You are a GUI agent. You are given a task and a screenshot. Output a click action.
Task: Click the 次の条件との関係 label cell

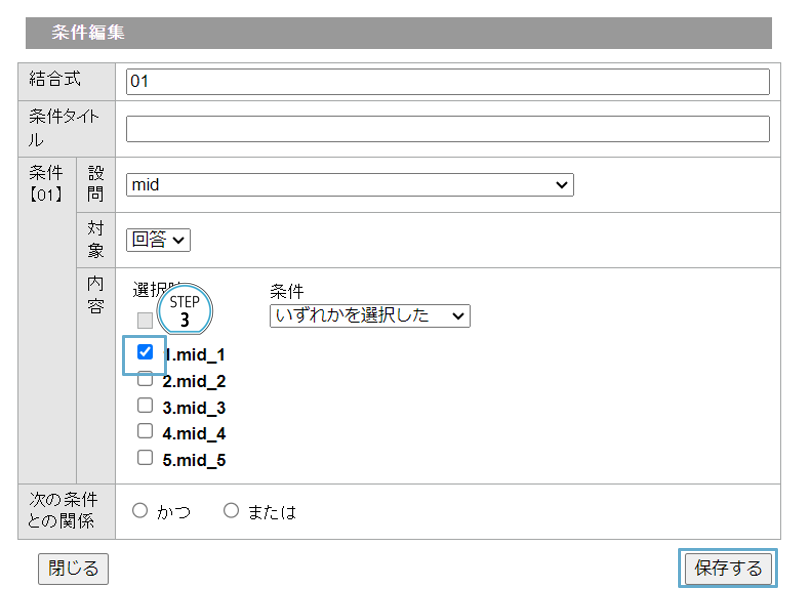(x=66, y=511)
